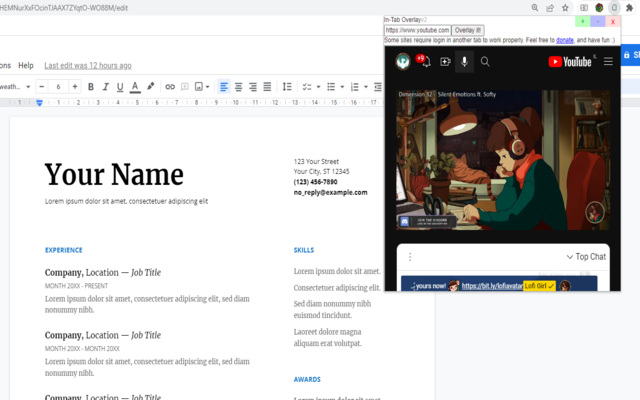Insert a link with the link icon
The height and width of the screenshot is (400, 640).
[170, 87]
